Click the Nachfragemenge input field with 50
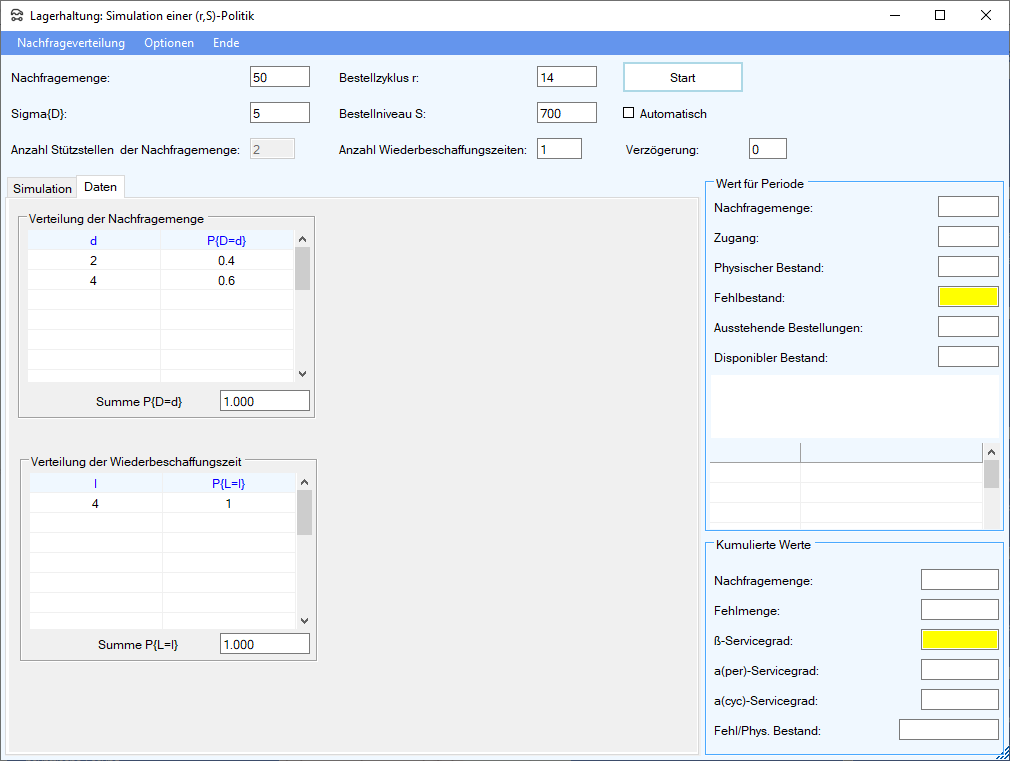Screen dimensions: 1010x761 click(279, 77)
